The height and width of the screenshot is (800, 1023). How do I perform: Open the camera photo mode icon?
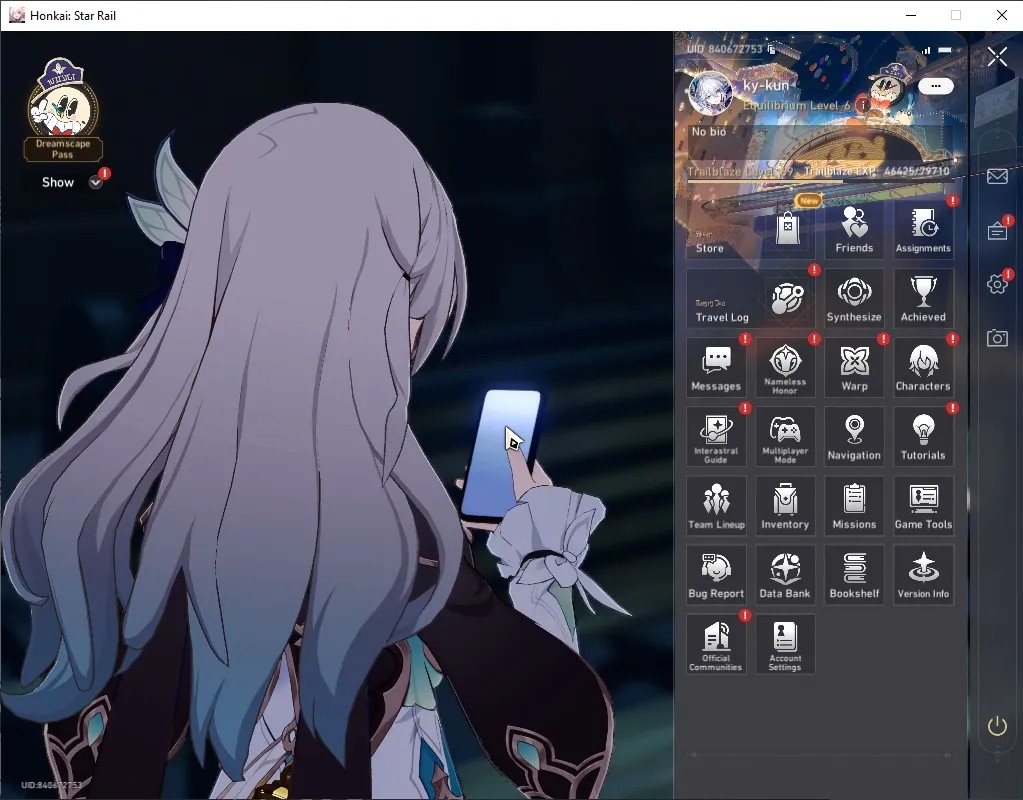(x=997, y=338)
